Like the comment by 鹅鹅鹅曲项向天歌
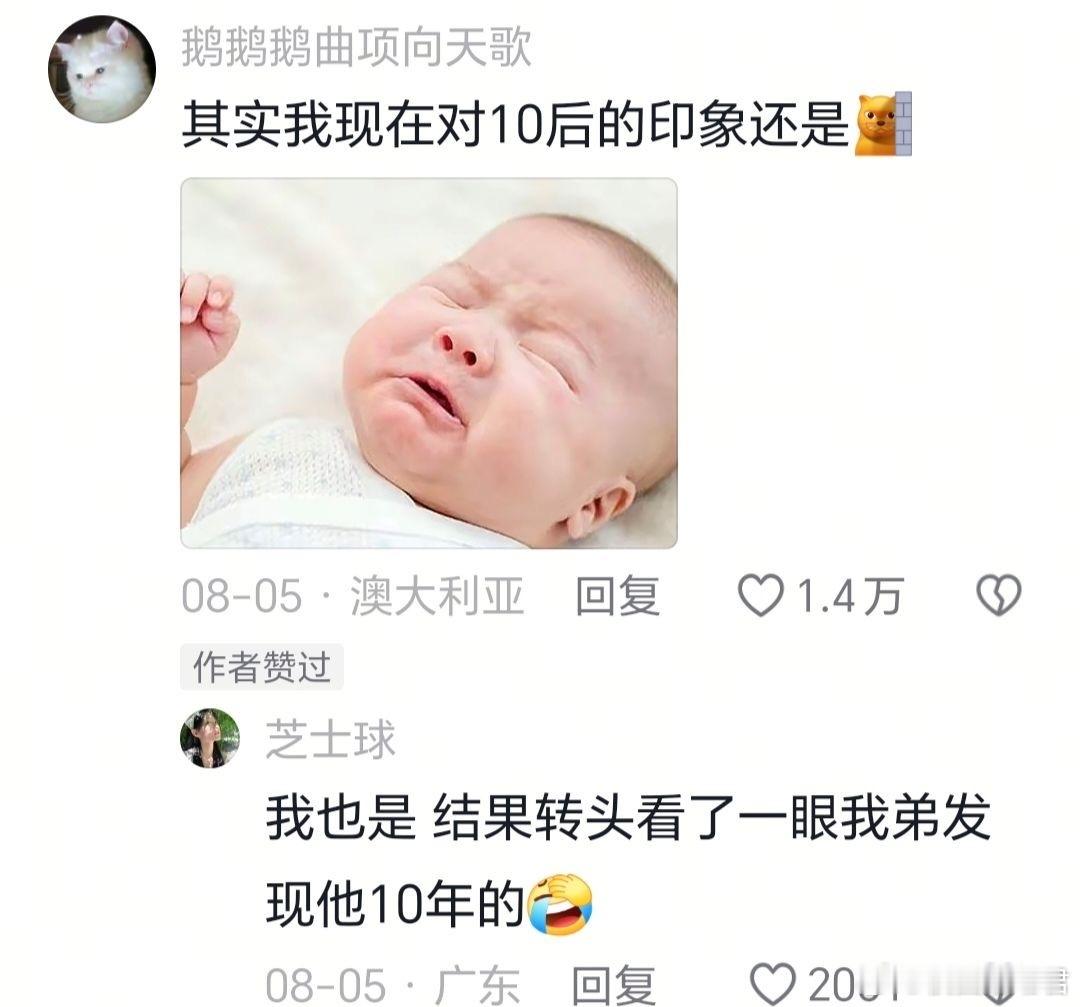Viewport: 1080px width, 1007px height. (760, 596)
